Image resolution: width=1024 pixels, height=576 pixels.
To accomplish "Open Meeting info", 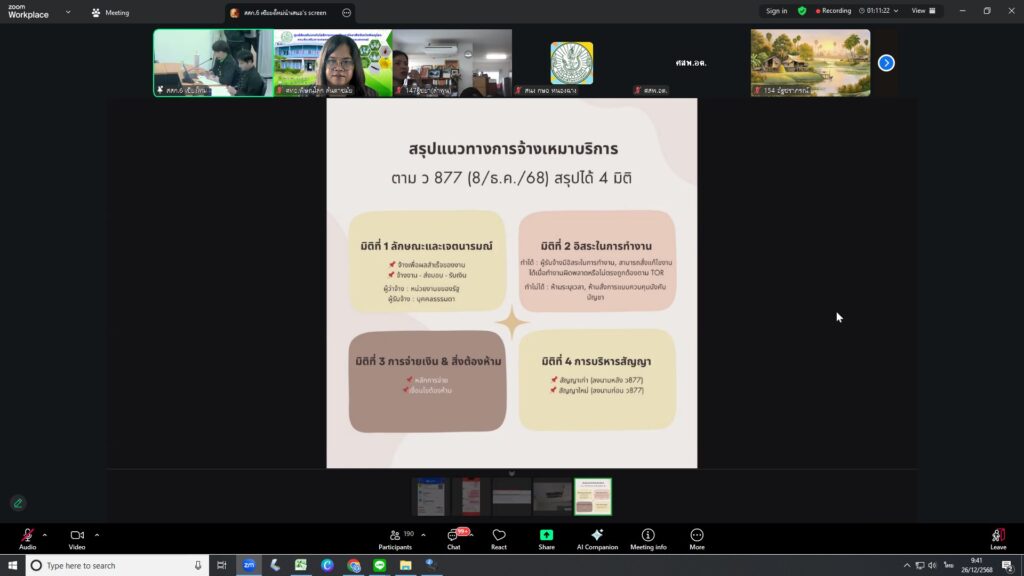I will pos(648,538).
